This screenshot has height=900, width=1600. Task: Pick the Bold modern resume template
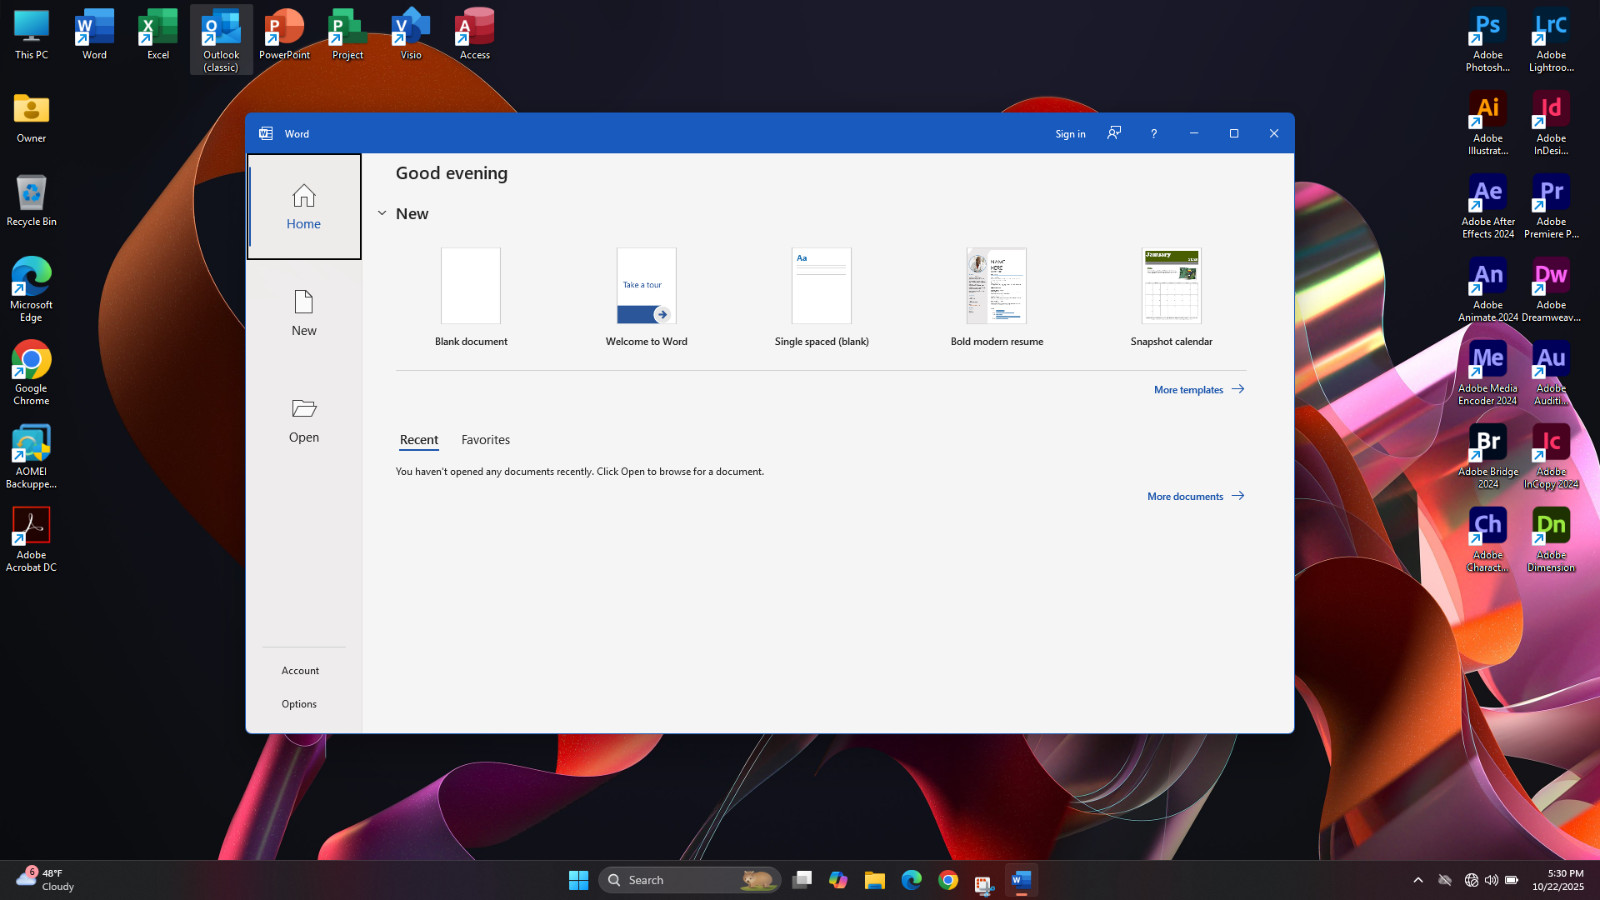[997, 286]
